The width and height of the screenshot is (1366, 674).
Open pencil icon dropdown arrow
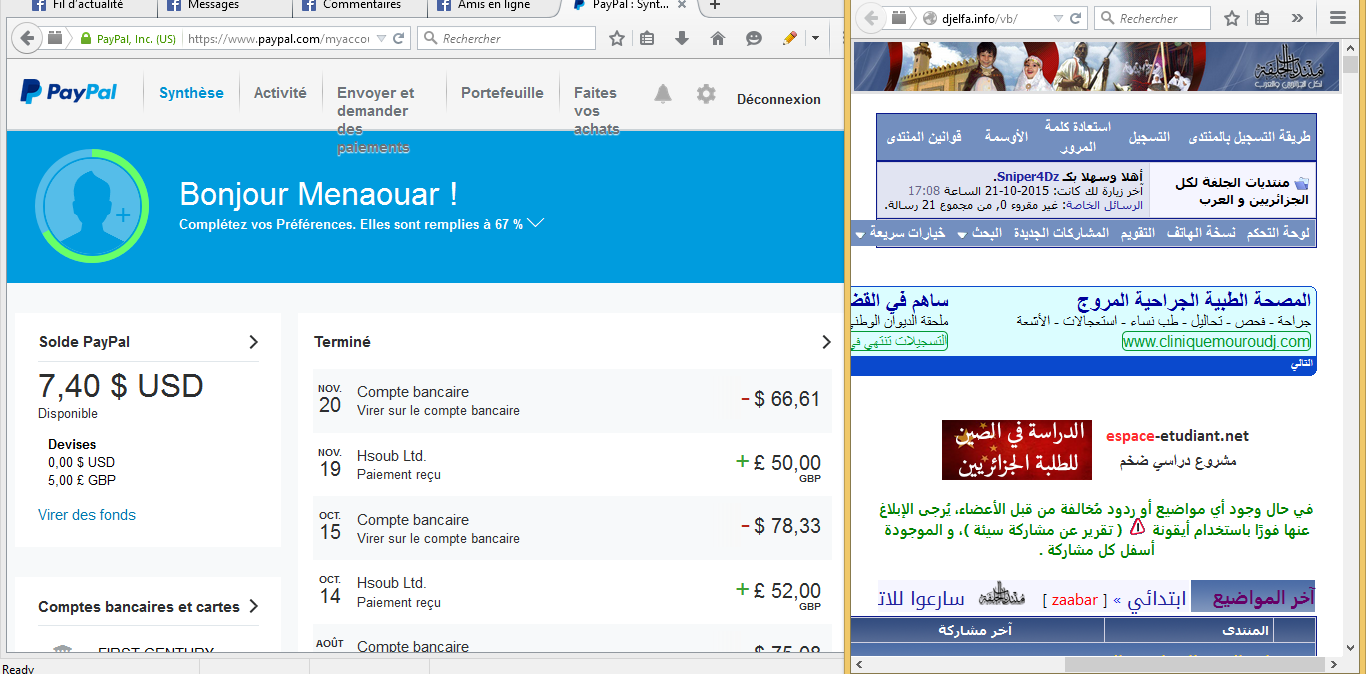815,39
